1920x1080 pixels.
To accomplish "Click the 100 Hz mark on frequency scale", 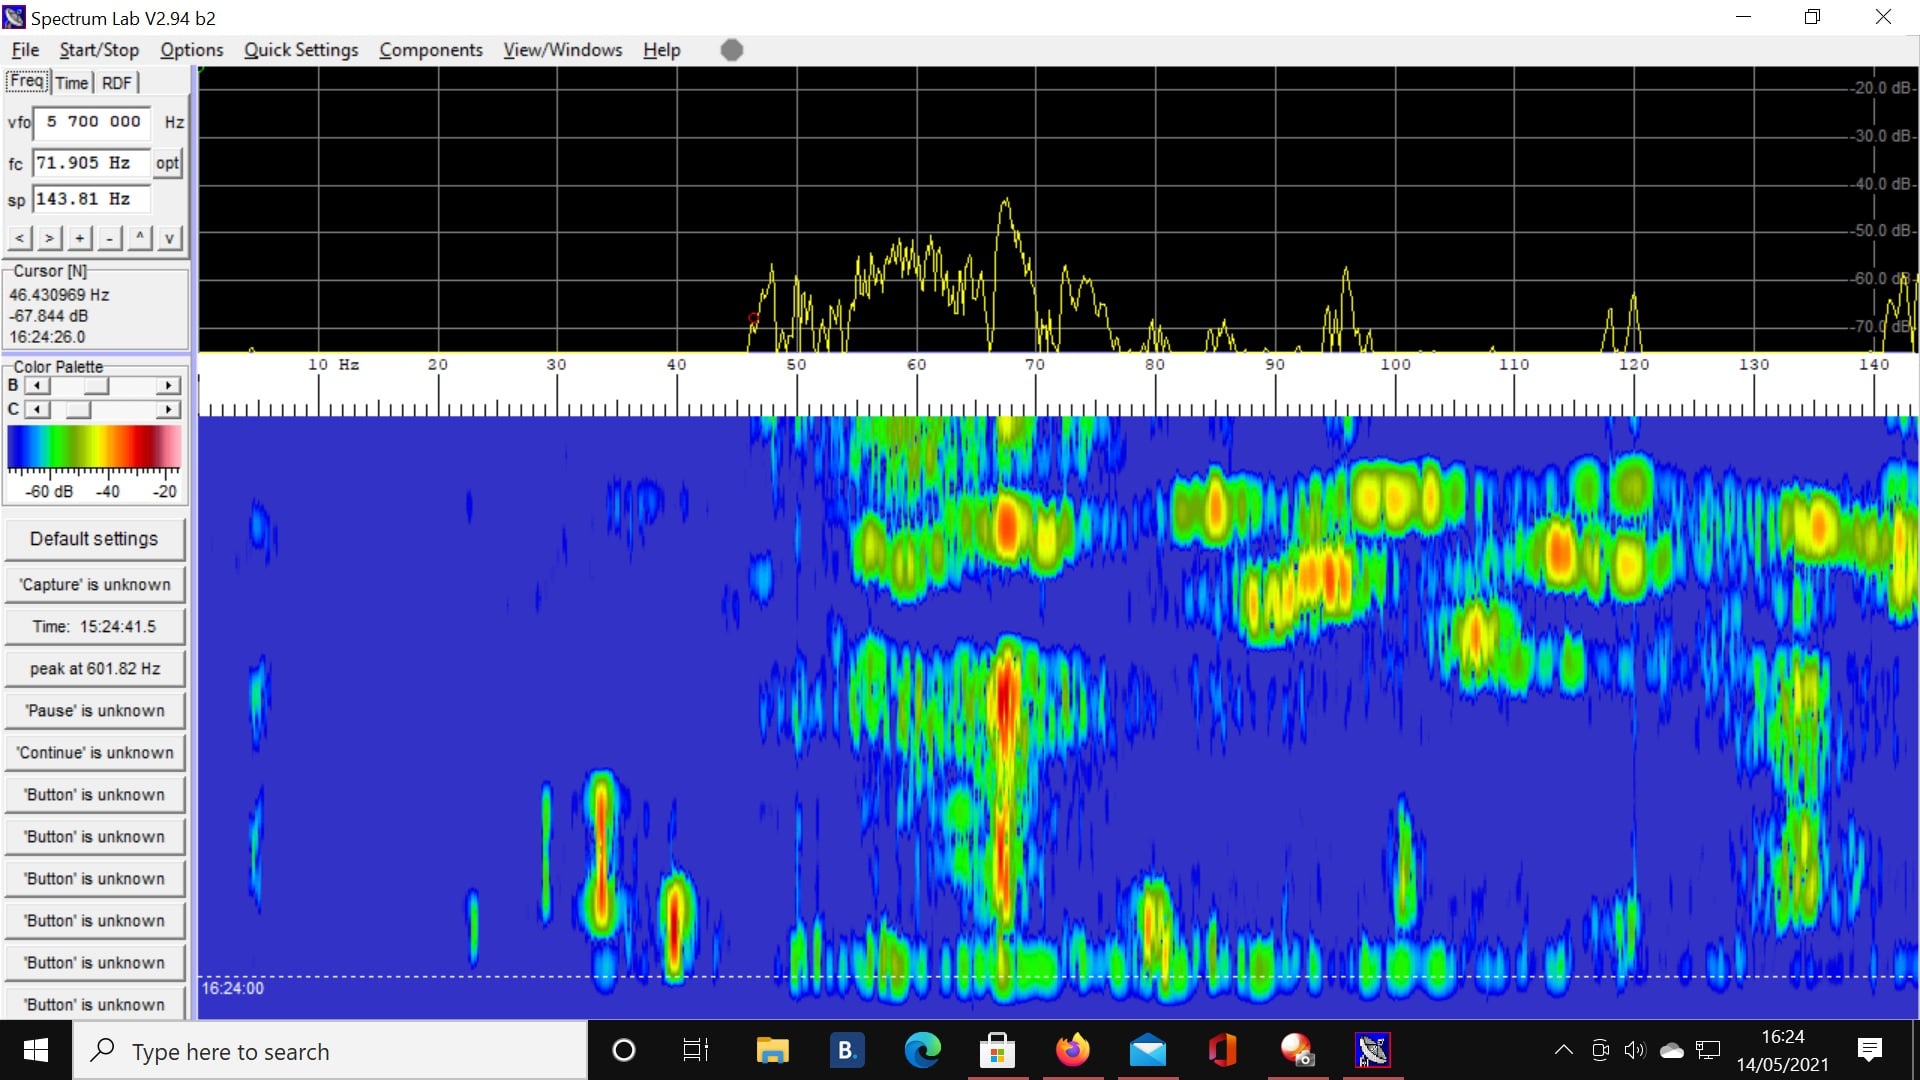I will (1395, 365).
